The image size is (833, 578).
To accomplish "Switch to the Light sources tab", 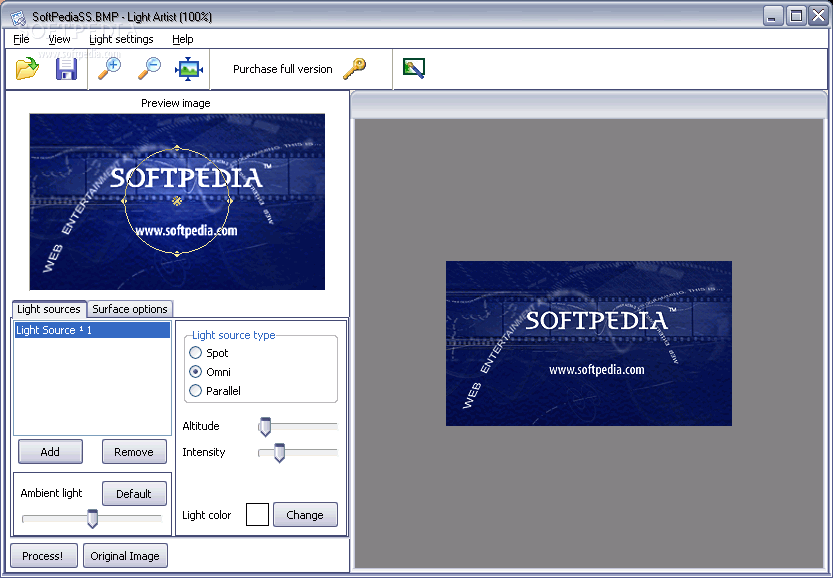I will pyautogui.click(x=49, y=309).
